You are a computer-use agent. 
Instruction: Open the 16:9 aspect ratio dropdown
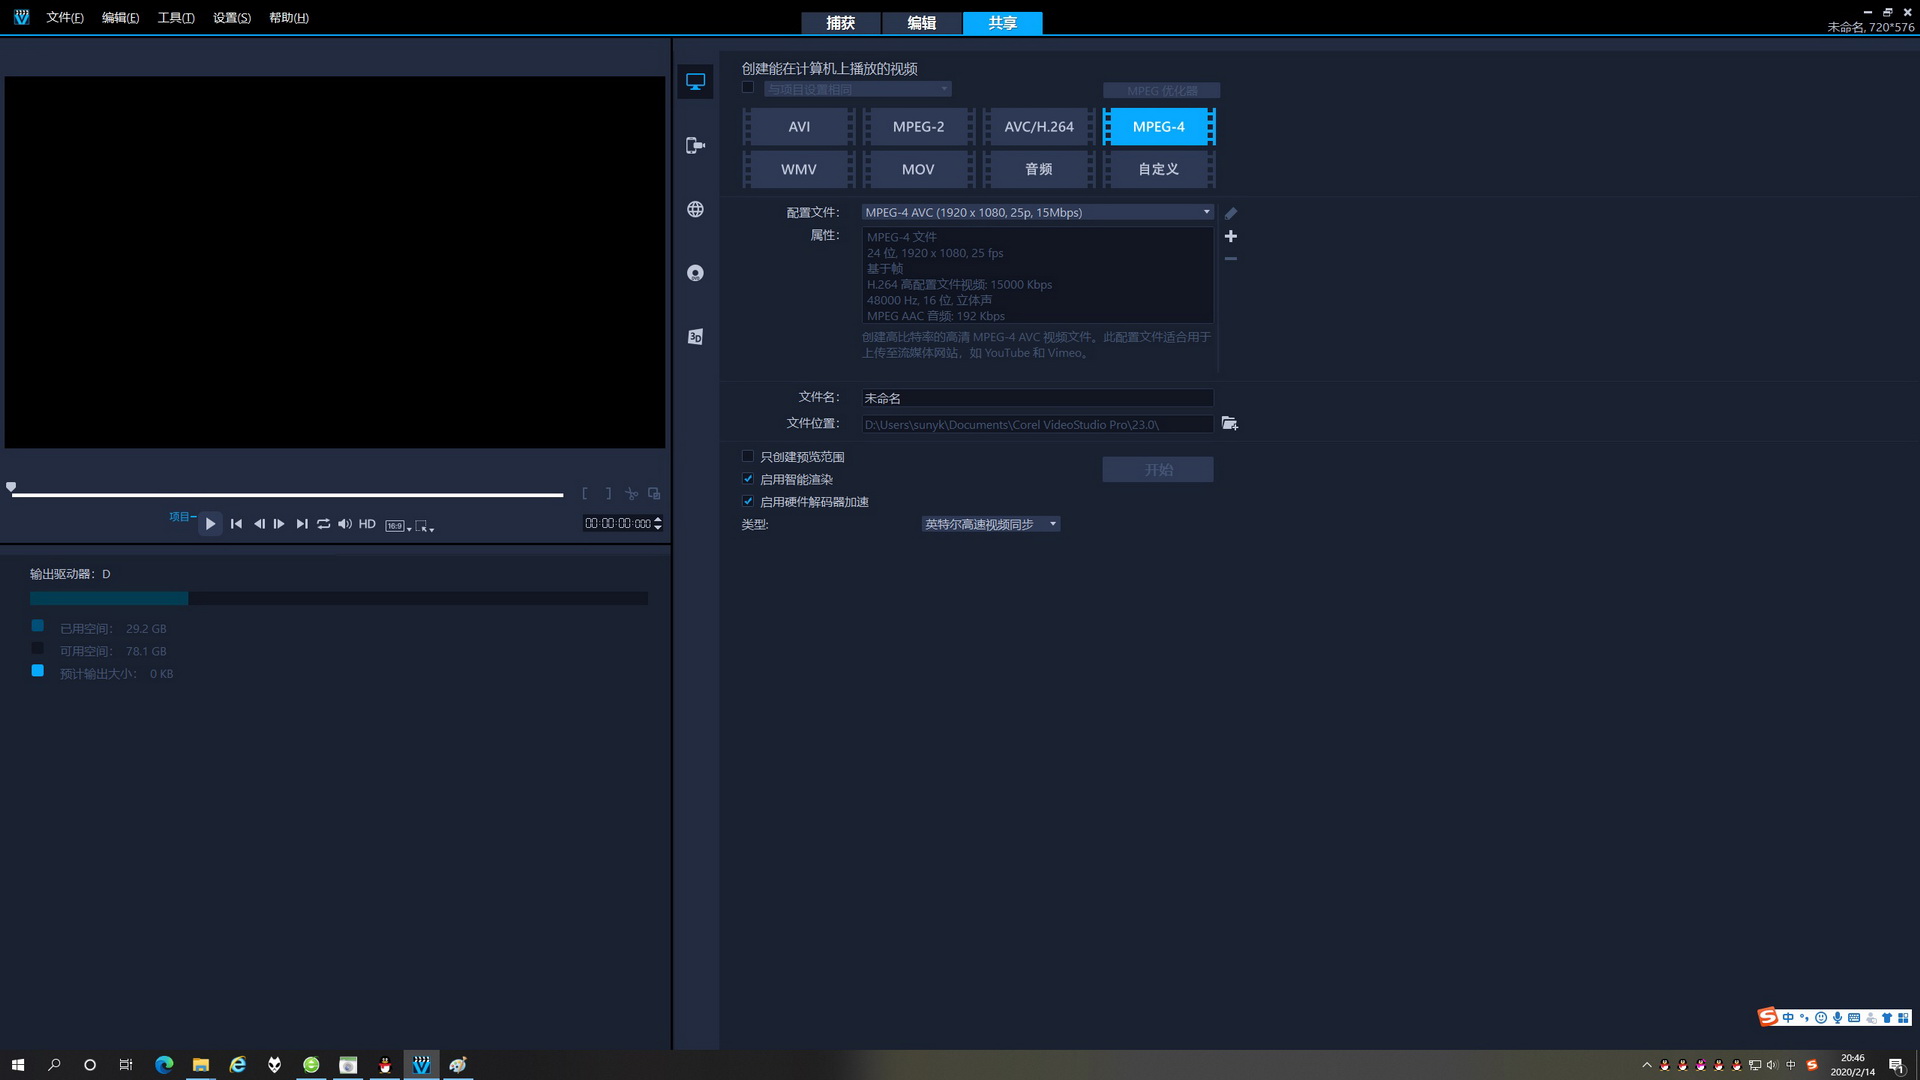tap(398, 526)
